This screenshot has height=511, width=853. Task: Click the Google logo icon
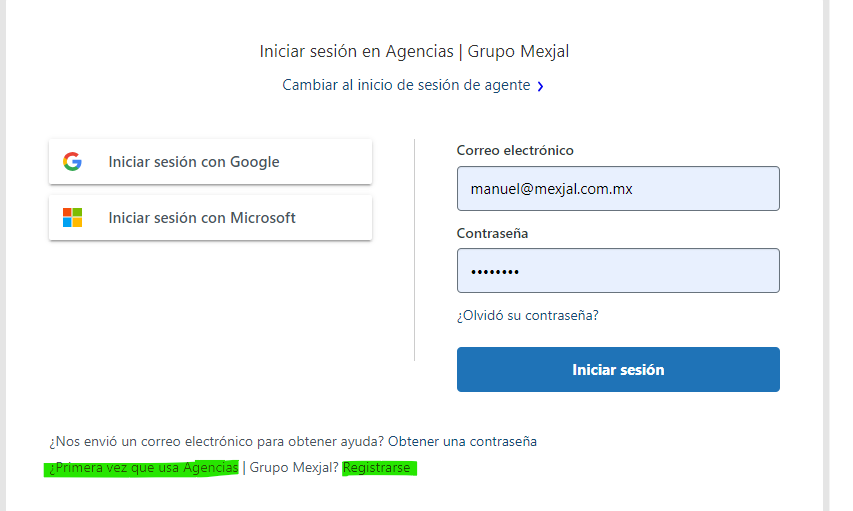click(72, 162)
